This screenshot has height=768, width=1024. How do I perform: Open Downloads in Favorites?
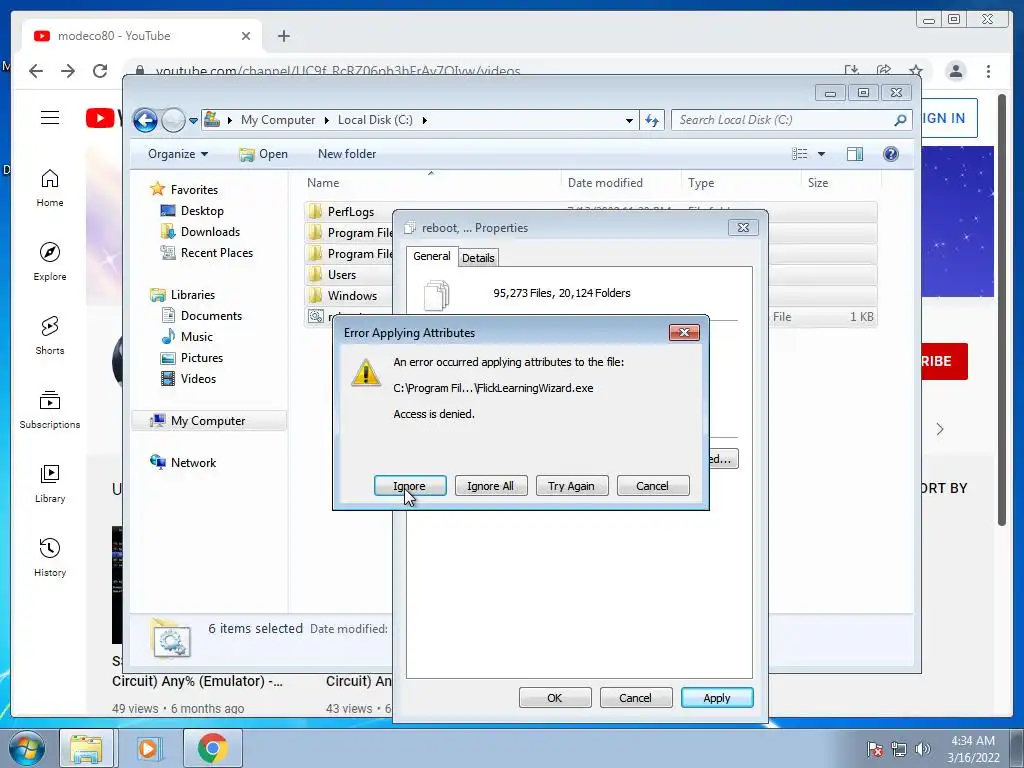point(210,232)
